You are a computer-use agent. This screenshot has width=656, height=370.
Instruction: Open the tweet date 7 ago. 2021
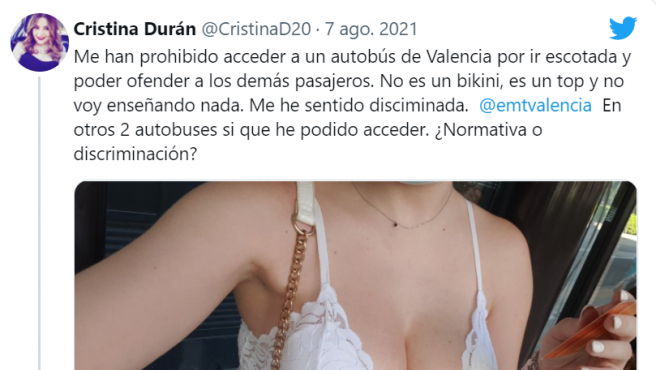click(371, 29)
